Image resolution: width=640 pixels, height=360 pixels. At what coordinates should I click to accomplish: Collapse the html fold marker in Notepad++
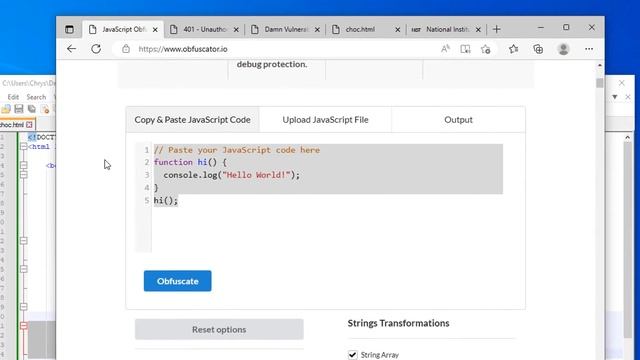coord(24,147)
